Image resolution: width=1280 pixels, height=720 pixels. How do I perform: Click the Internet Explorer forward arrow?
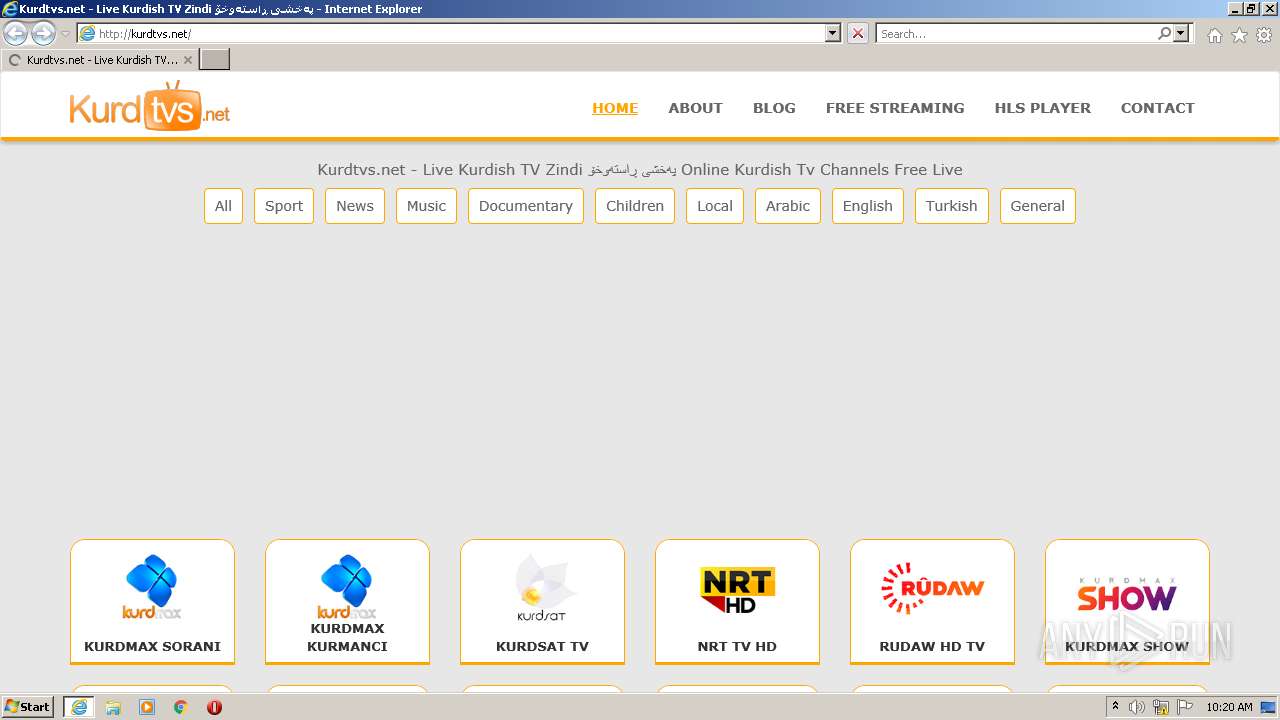(x=43, y=33)
